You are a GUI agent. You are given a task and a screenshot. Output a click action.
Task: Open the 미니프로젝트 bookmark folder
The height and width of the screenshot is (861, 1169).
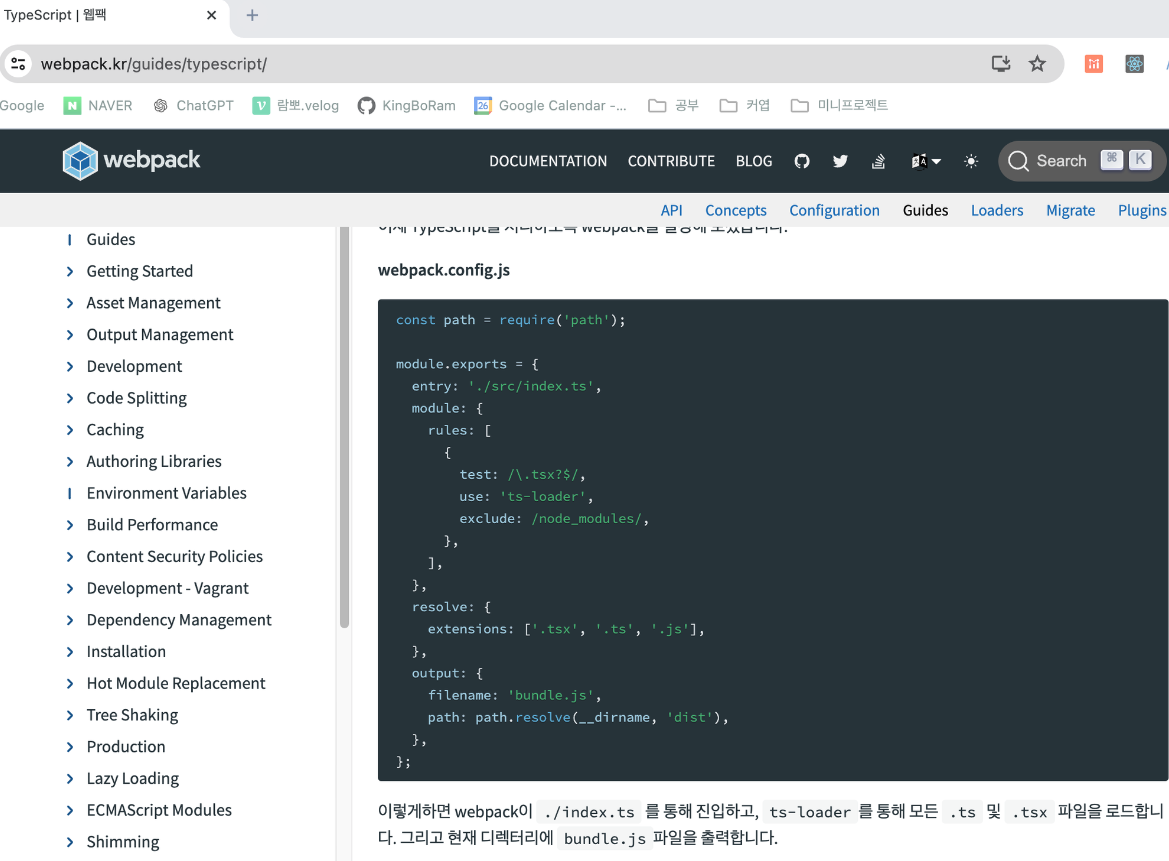click(x=839, y=106)
